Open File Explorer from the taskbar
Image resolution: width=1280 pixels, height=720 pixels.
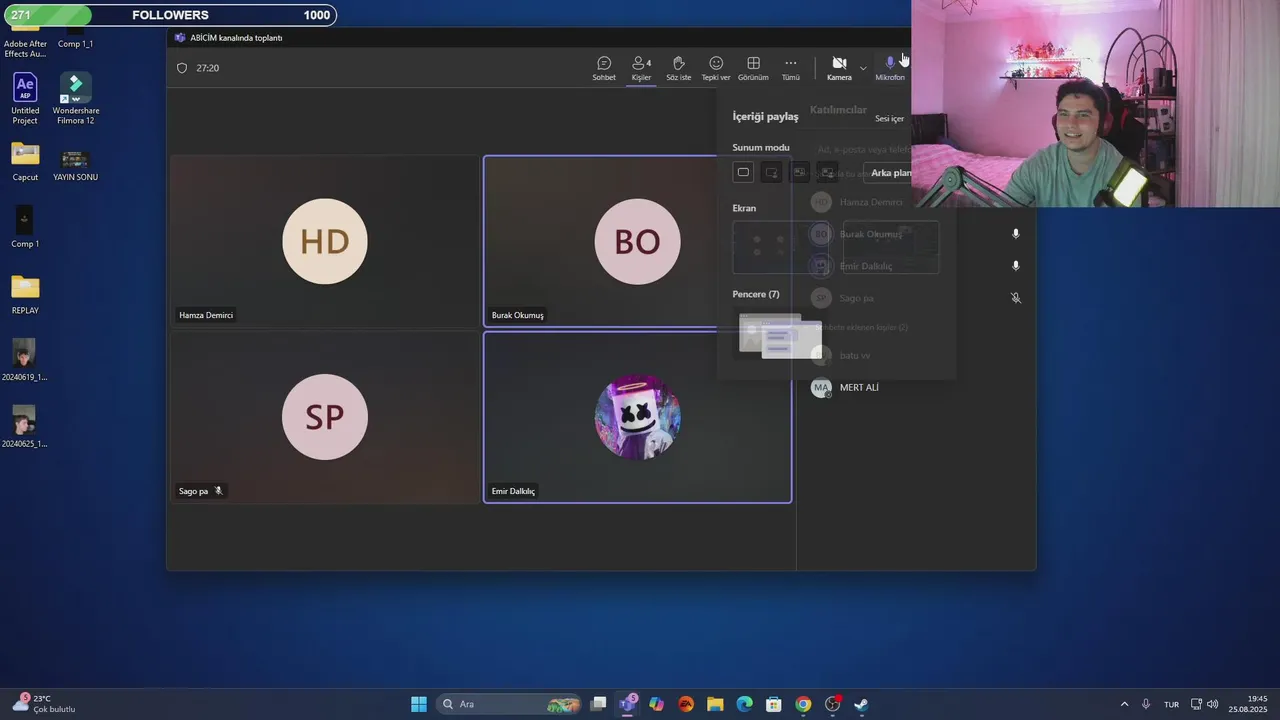point(715,704)
